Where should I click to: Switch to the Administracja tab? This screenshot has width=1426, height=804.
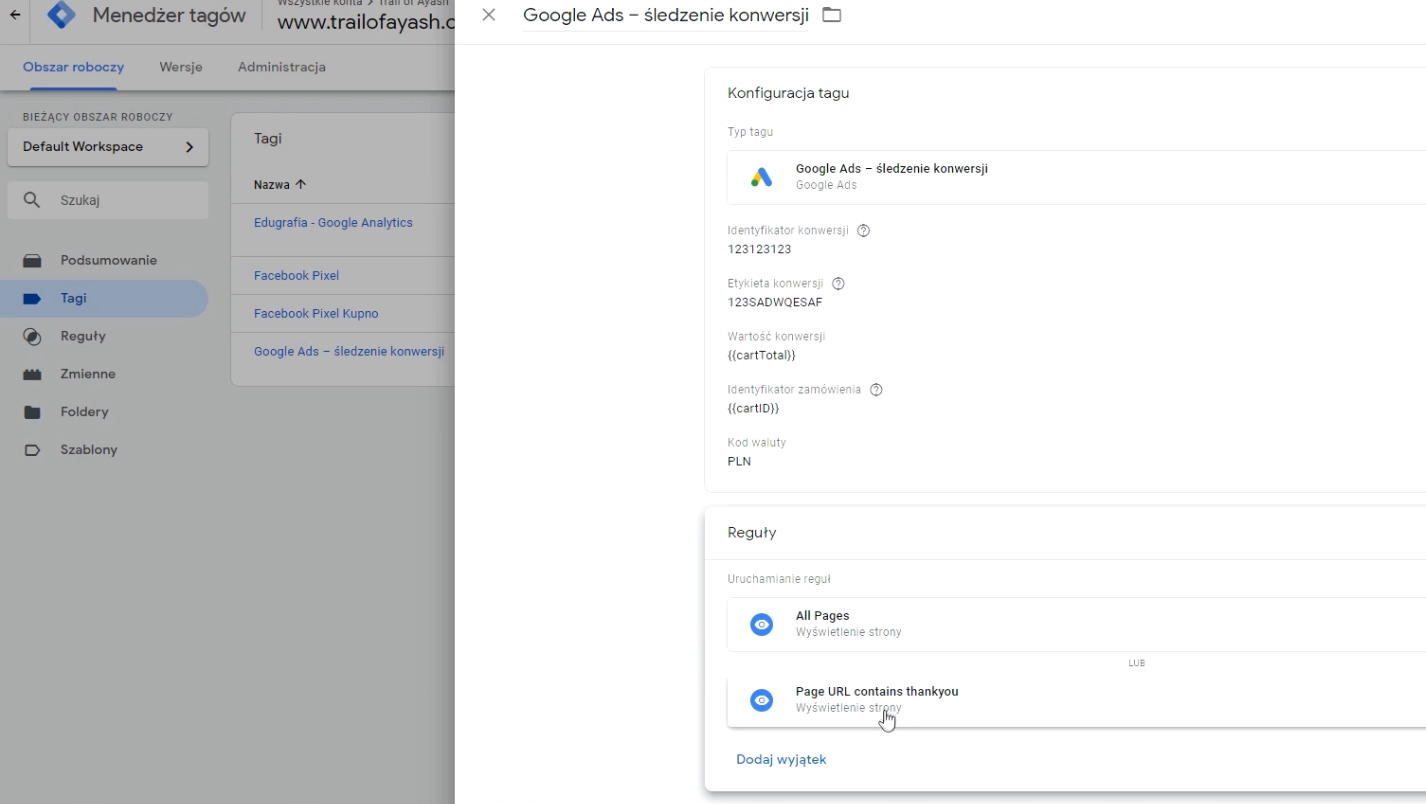click(x=281, y=67)
